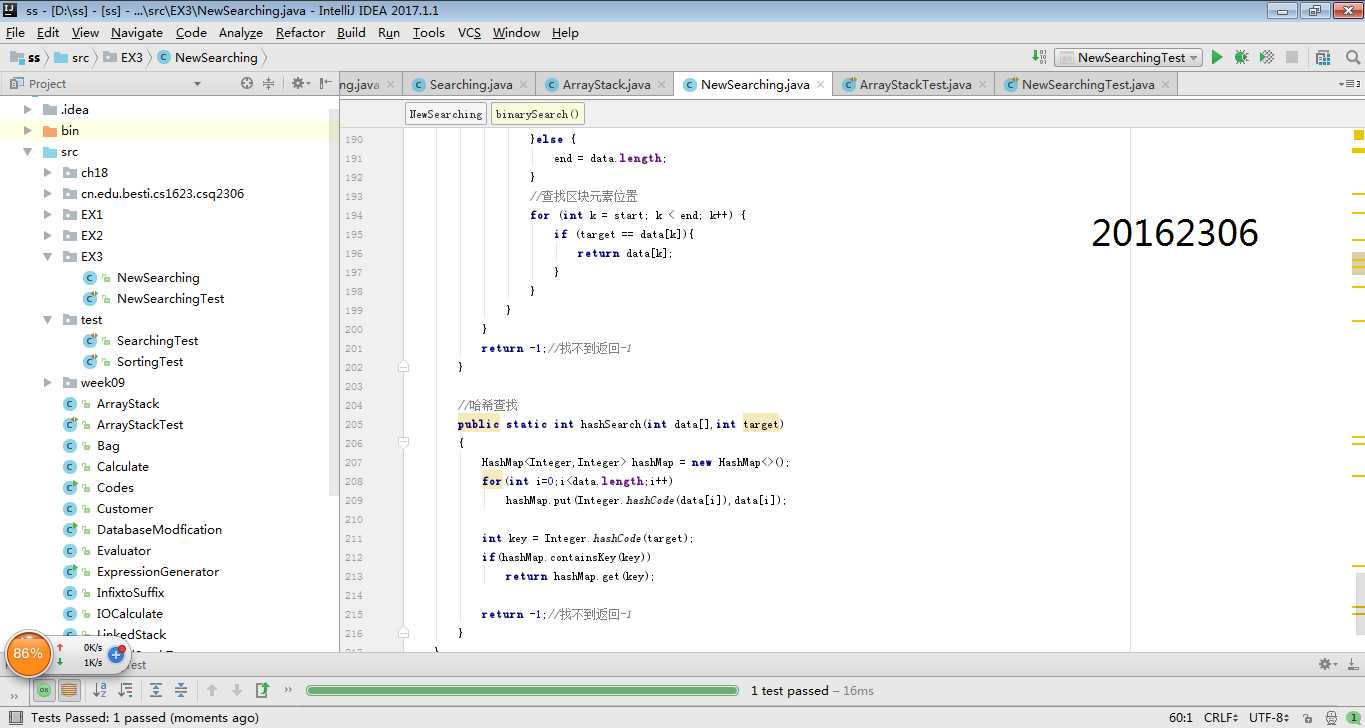The height and width of the screenshot is (728, 1365).
Task: Open Run panel settings gear
Action: 1327,664
